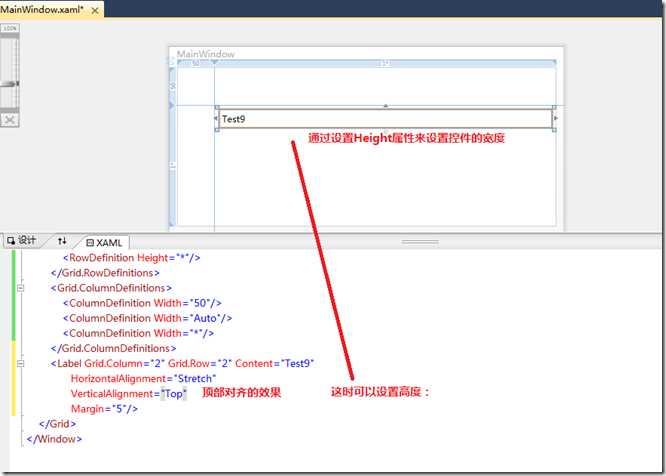666x476 pixels.
Task: Collapse the Label element code block
Action: click(20, 363)
